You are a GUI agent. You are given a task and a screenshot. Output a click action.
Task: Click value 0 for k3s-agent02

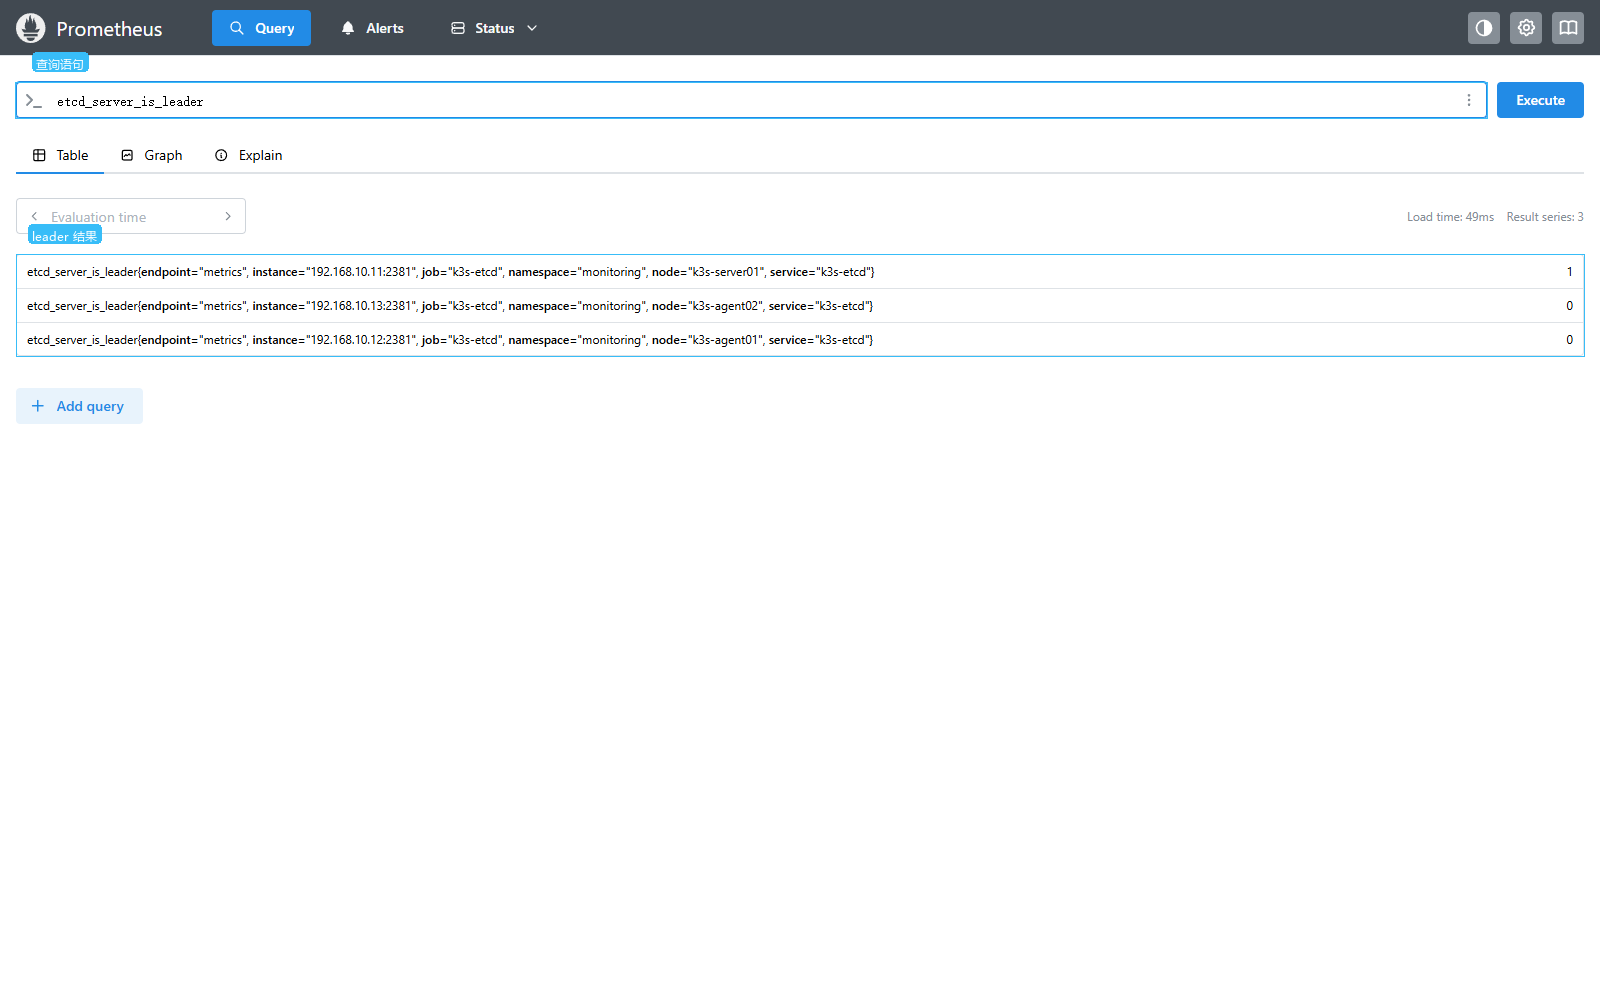click(x=1570, y=306)
